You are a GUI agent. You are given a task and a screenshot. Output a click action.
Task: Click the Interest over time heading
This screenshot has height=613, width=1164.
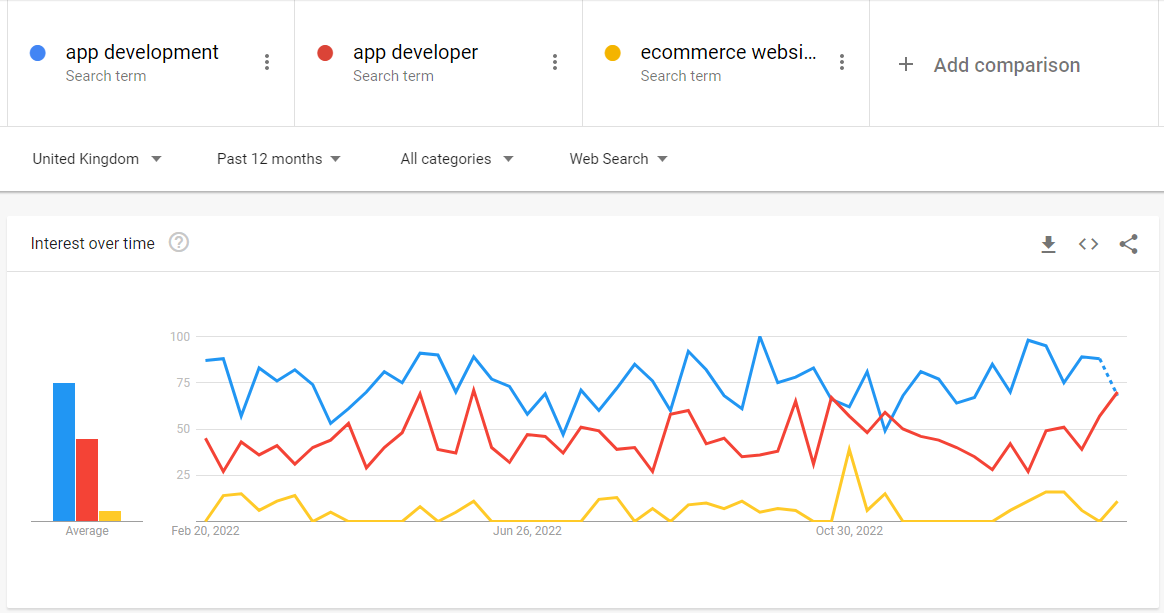point(92,242)
